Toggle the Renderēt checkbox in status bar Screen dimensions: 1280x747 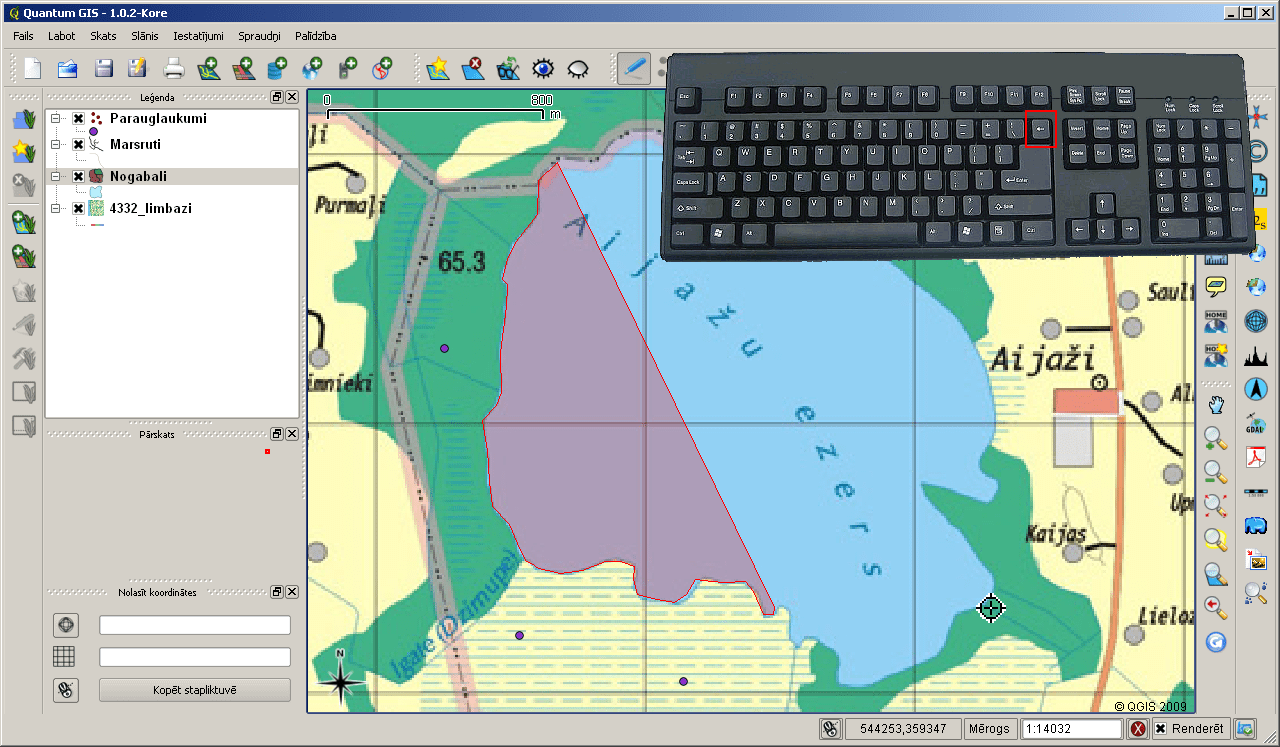tap(1160, 729)
